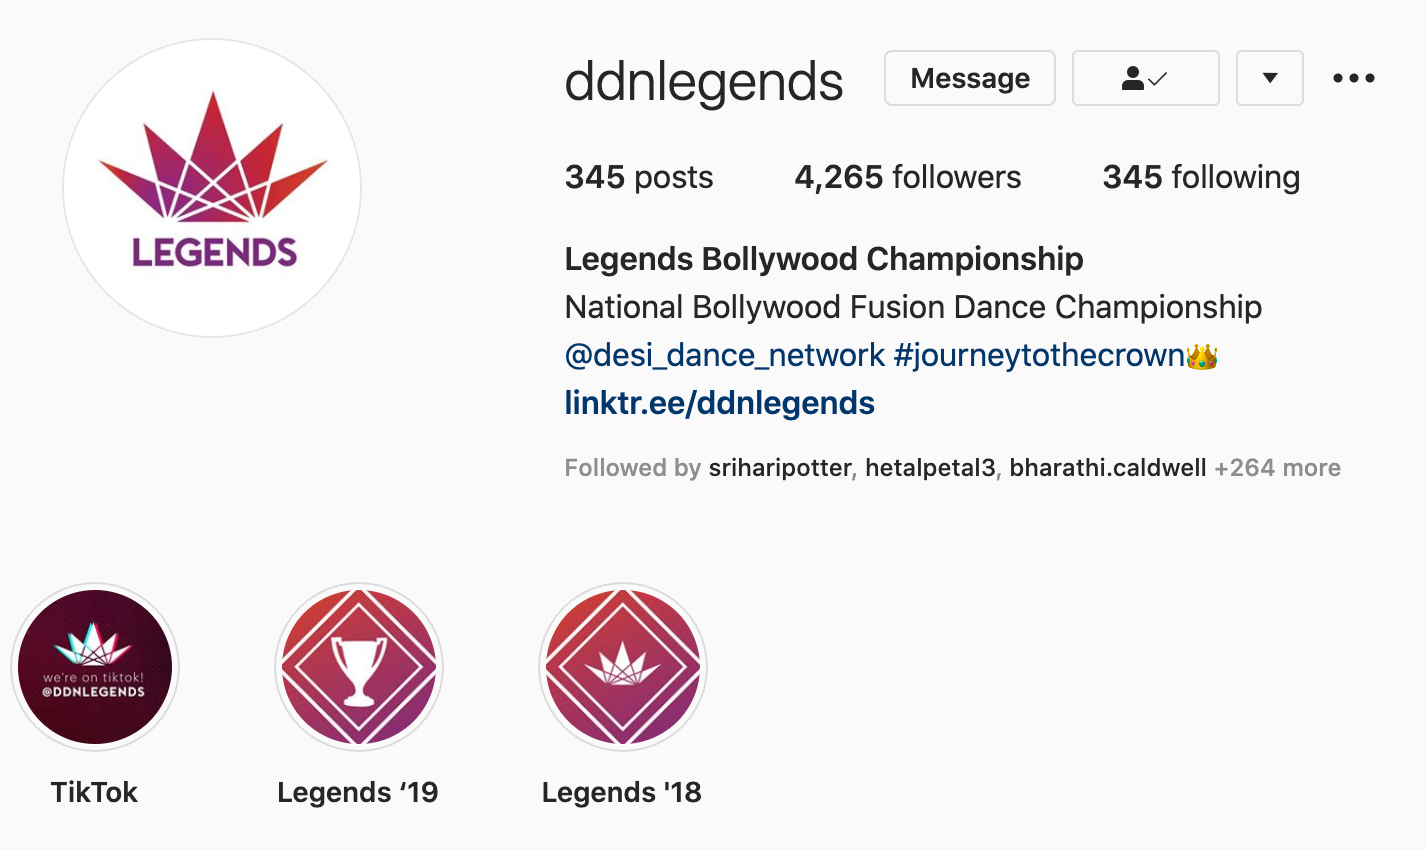Show the +264 more mutual followers
This screenshot has height=850, width=1426.
tap(1277, 468)
